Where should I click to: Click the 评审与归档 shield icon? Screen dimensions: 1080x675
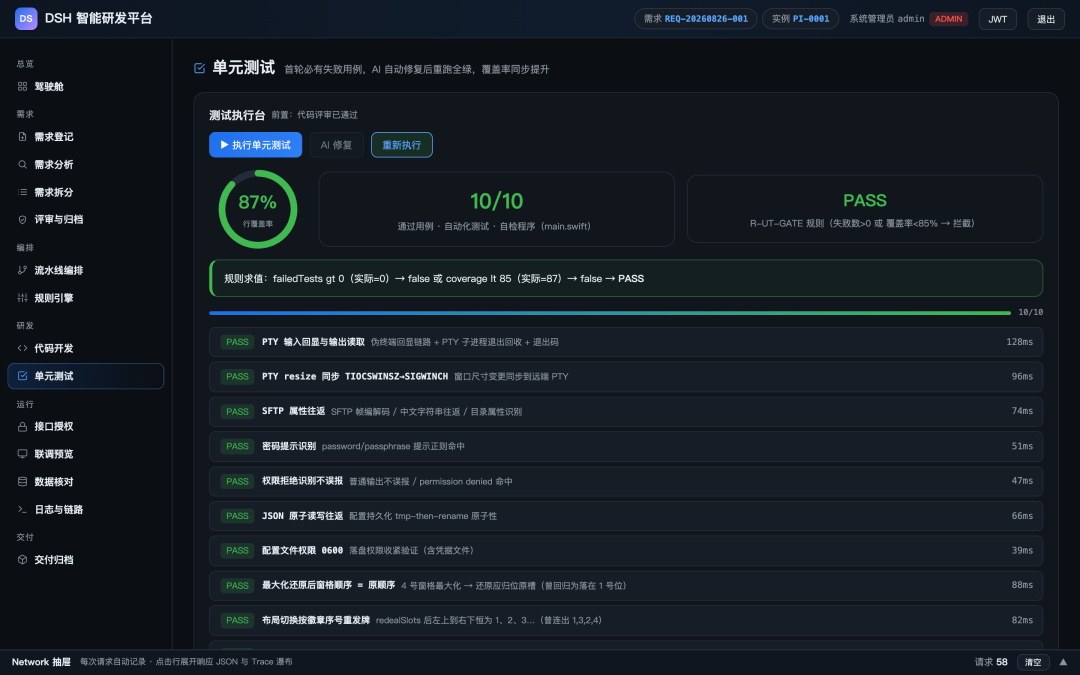click(x=22, y=219)
